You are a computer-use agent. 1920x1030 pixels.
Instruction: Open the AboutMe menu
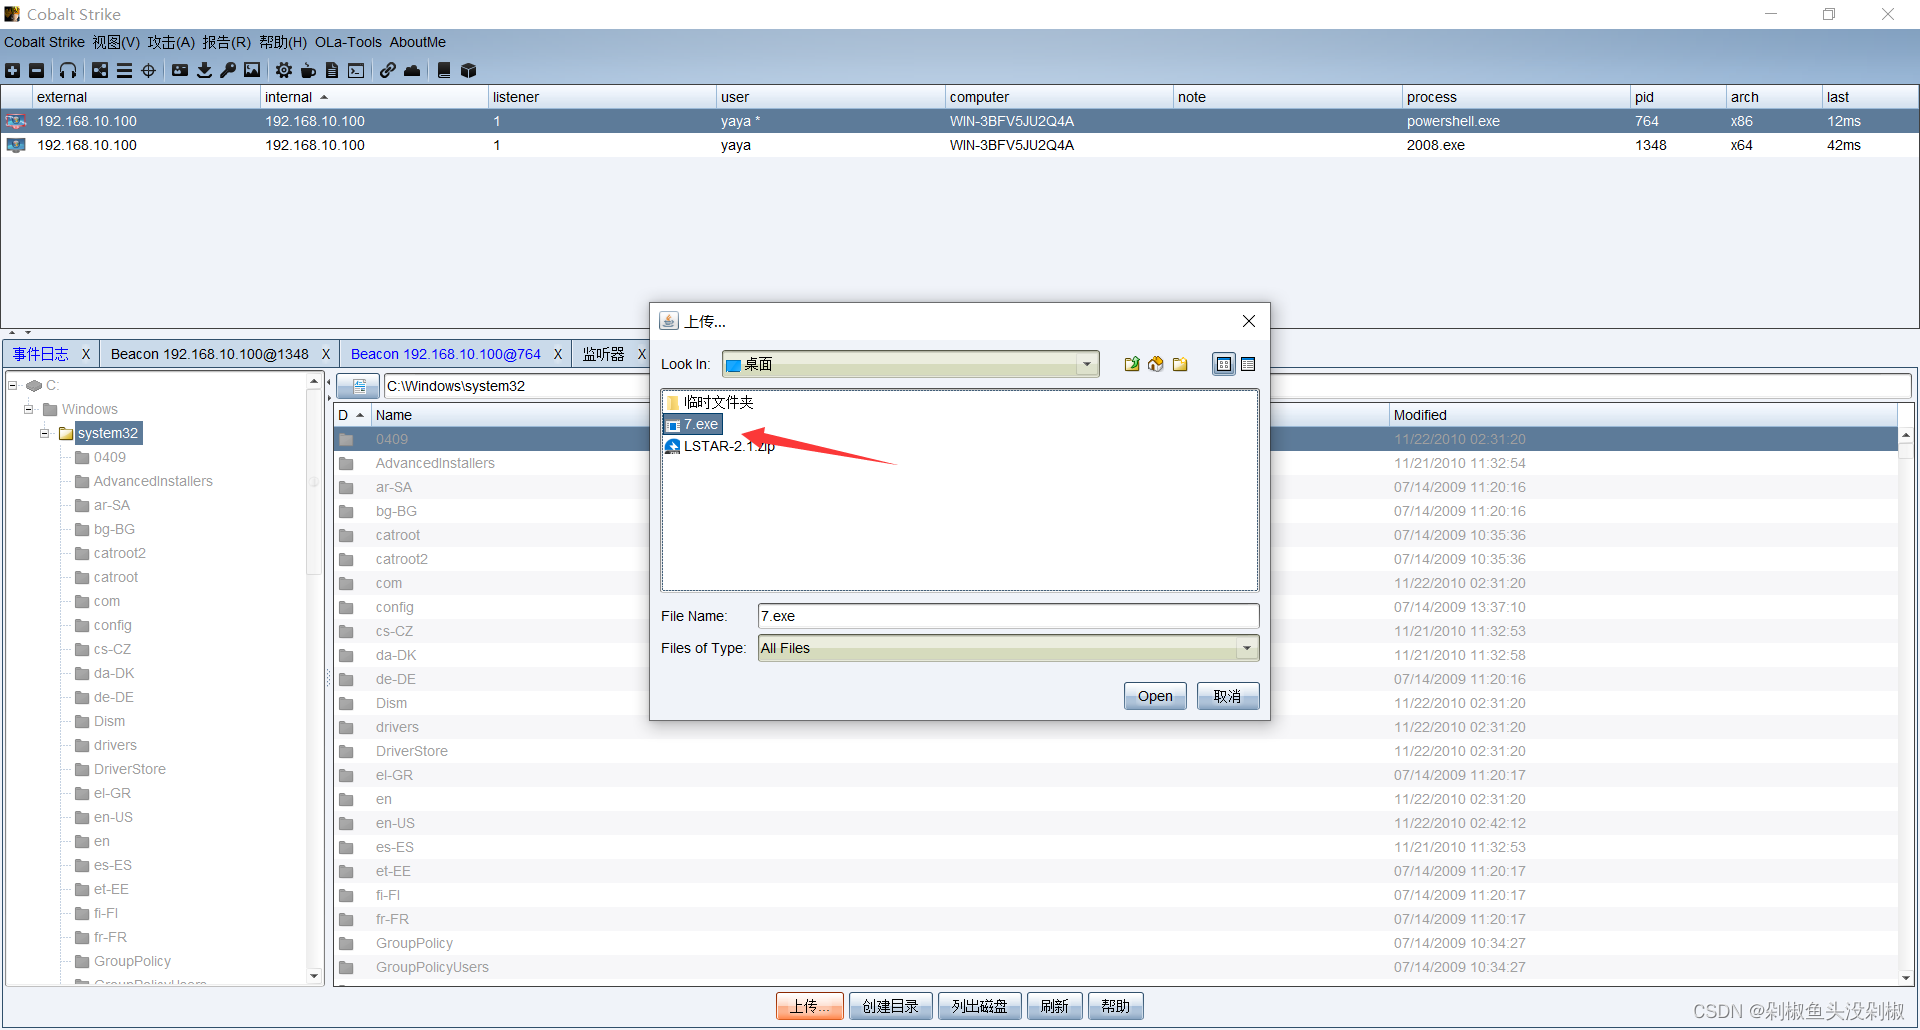[x=418, y=42]
